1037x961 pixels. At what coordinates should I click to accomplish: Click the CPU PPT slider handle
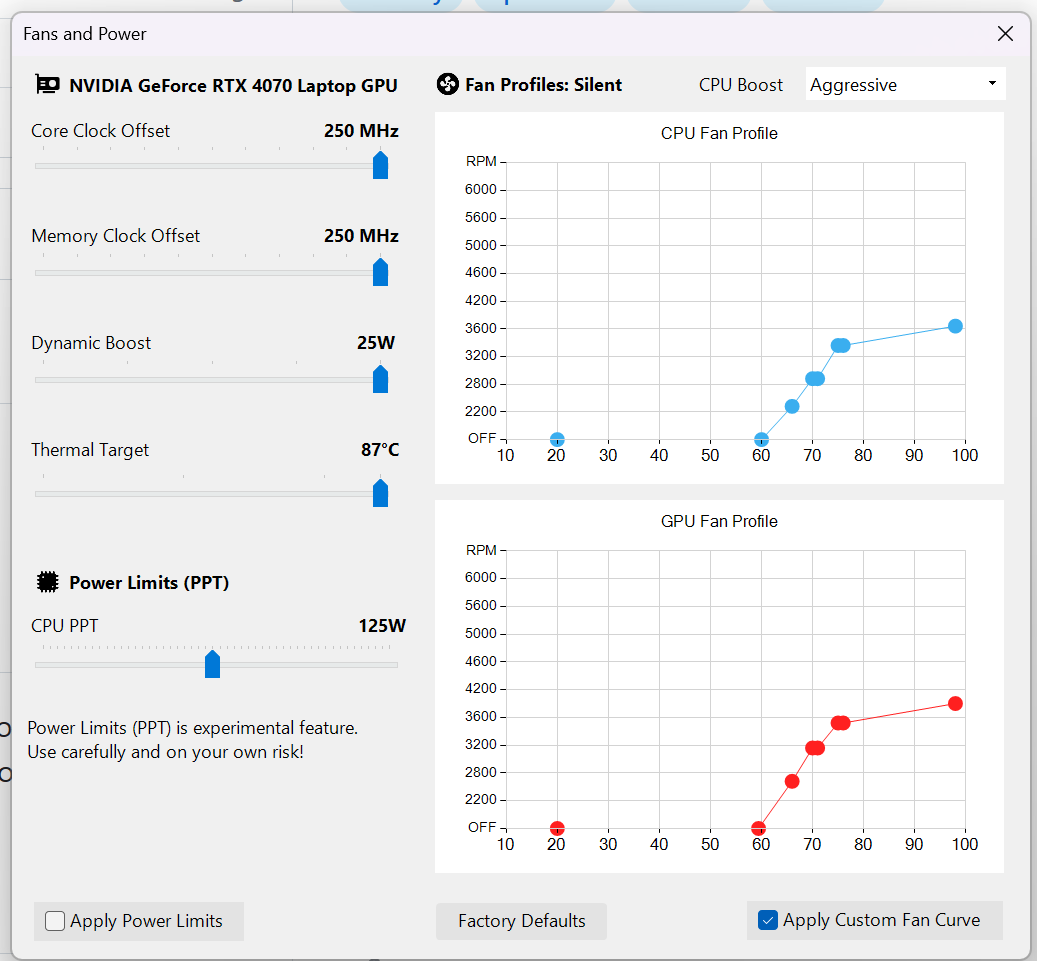[x=212, y=663]
